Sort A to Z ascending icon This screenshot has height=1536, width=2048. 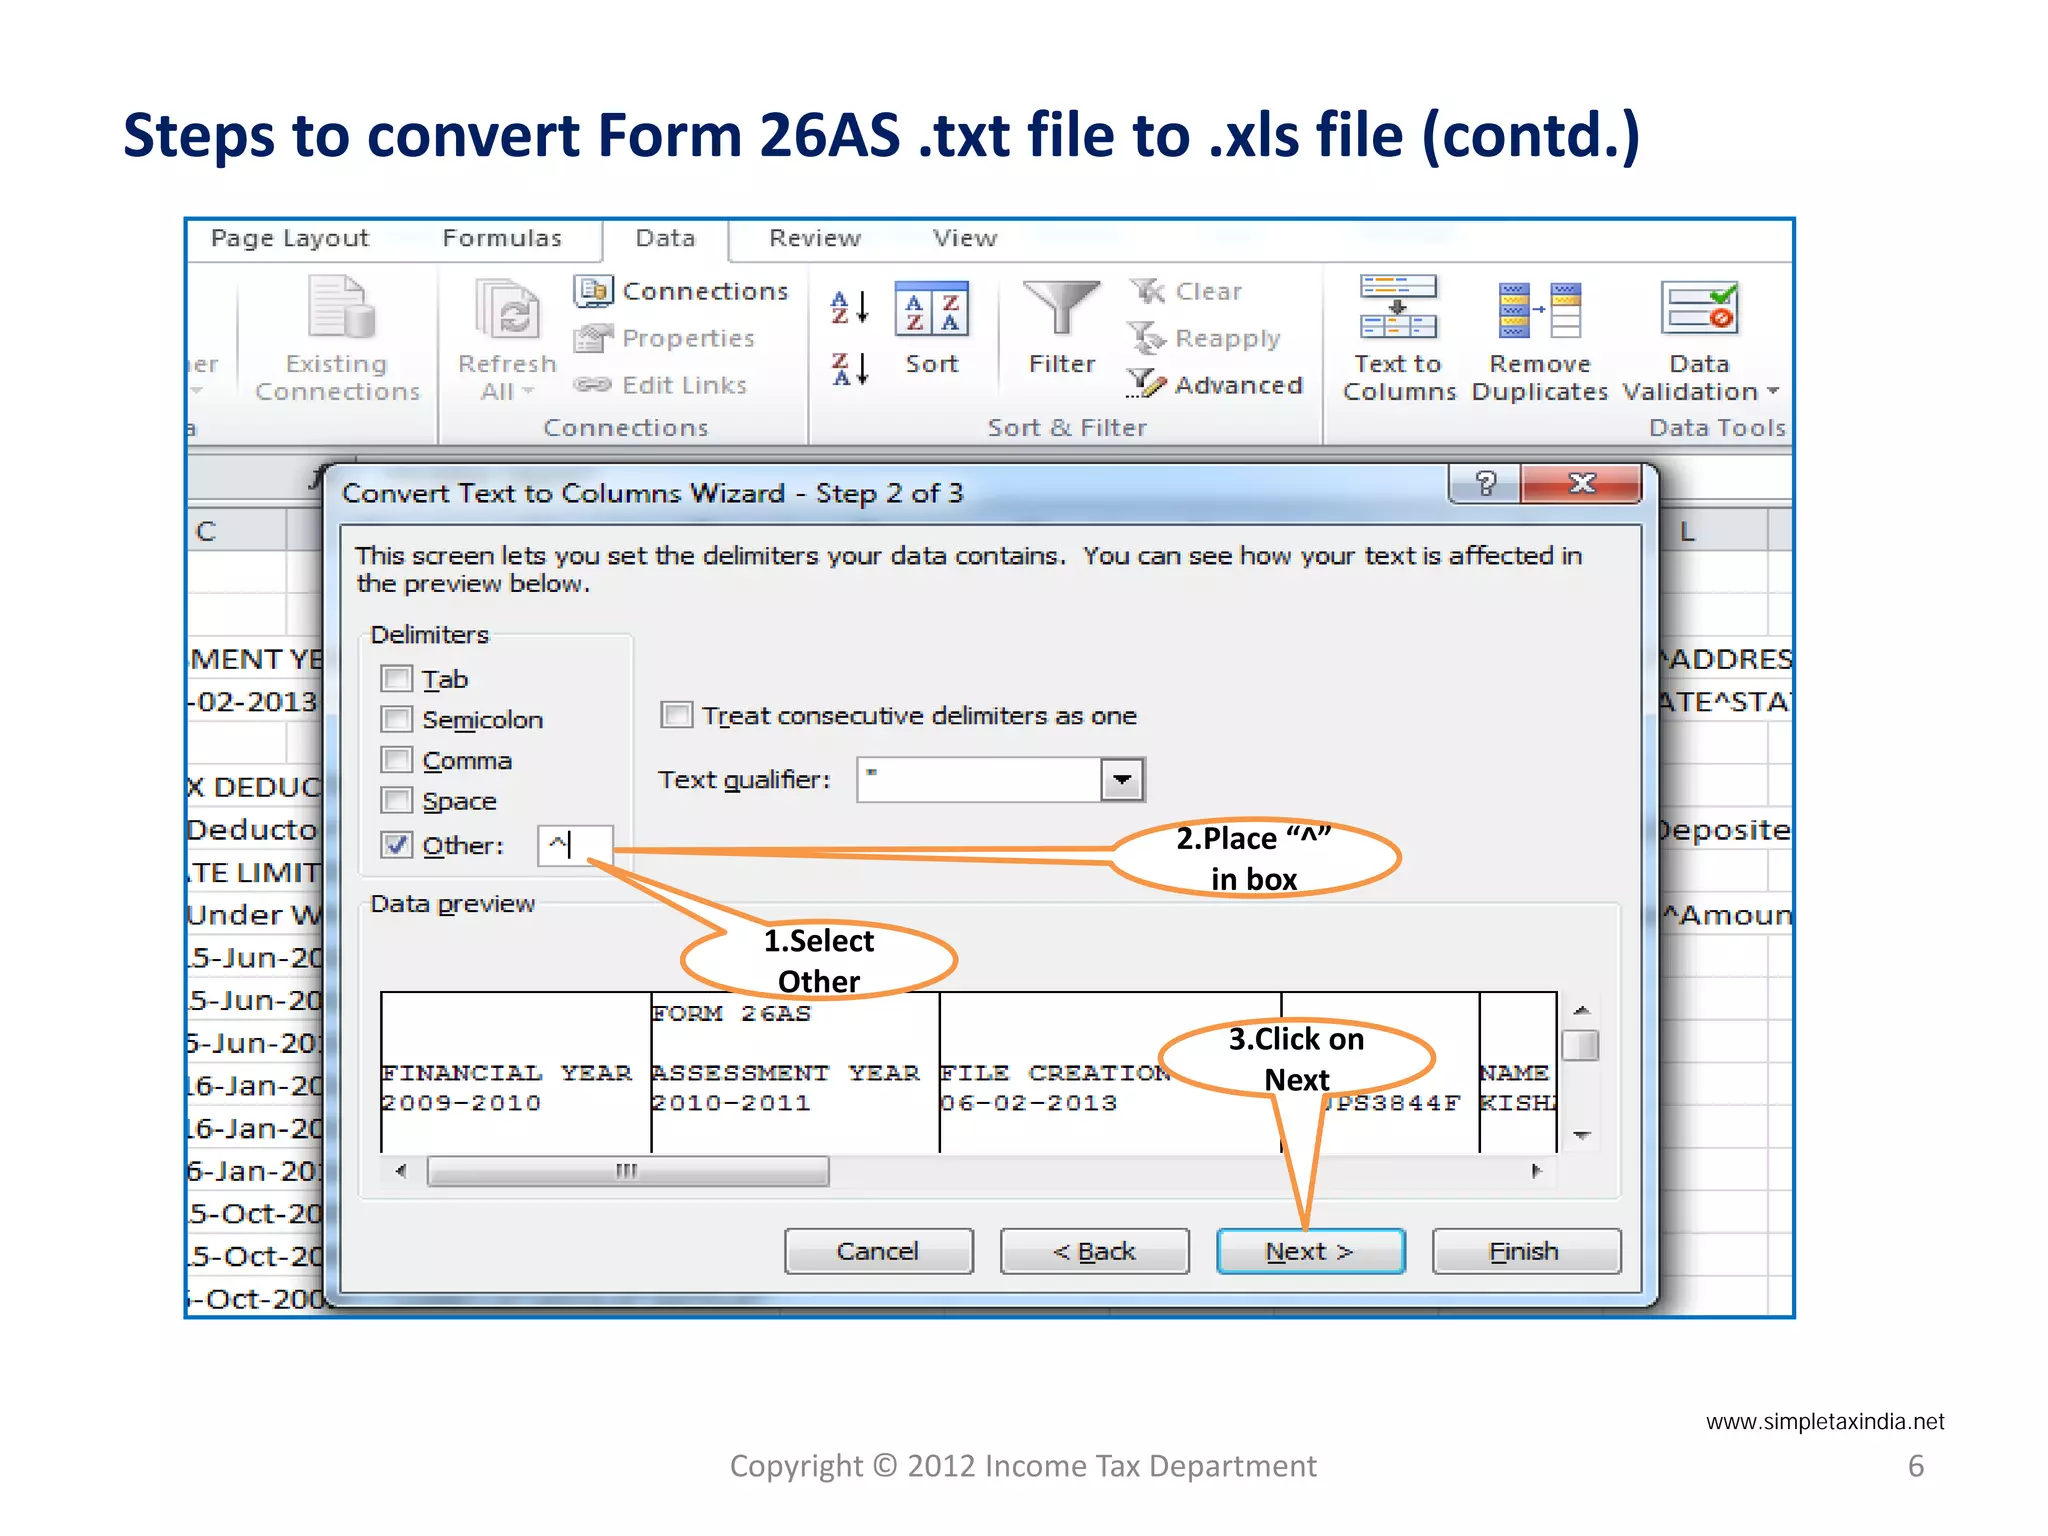coord(850,308)
